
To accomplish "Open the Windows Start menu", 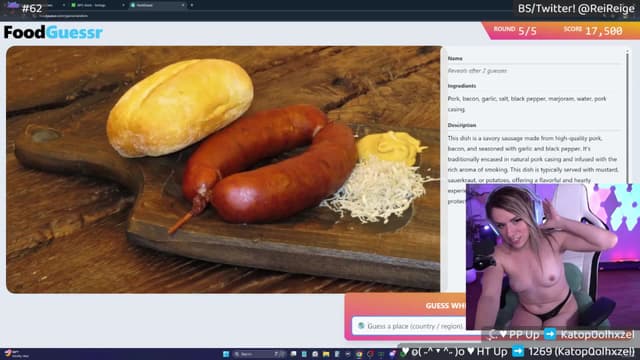I will coord(226,354).
